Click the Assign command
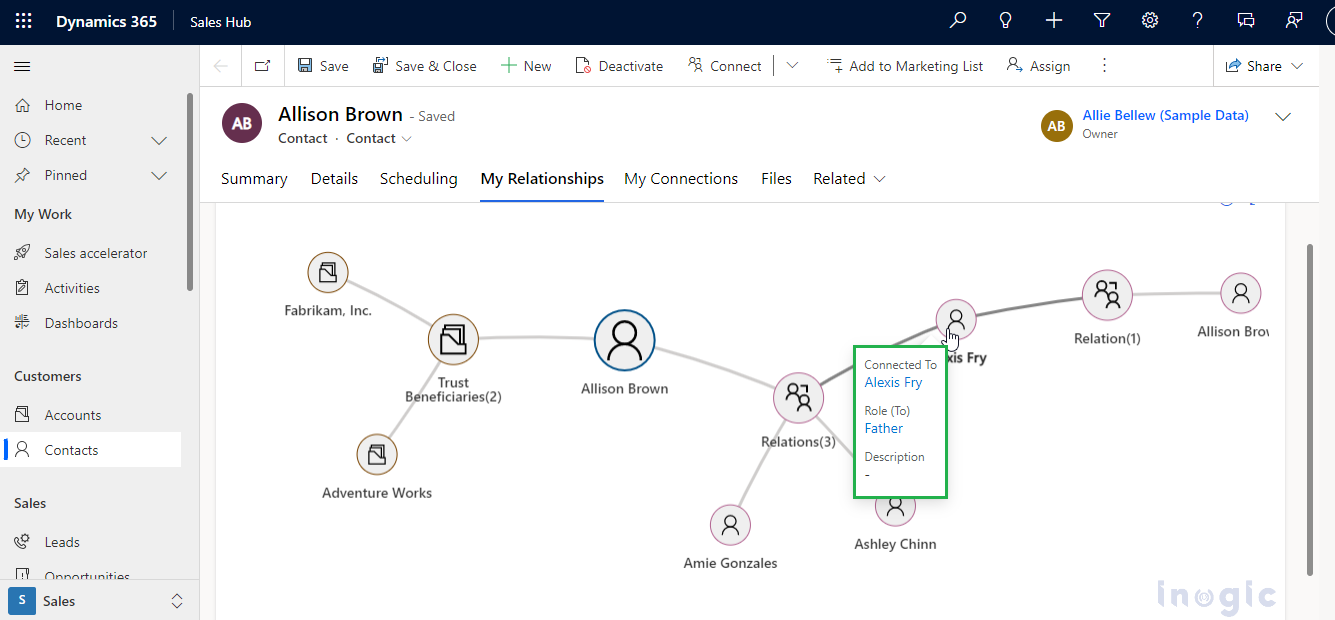The width and height of the screenshot is (1335, 620). tap(1038, 66)
